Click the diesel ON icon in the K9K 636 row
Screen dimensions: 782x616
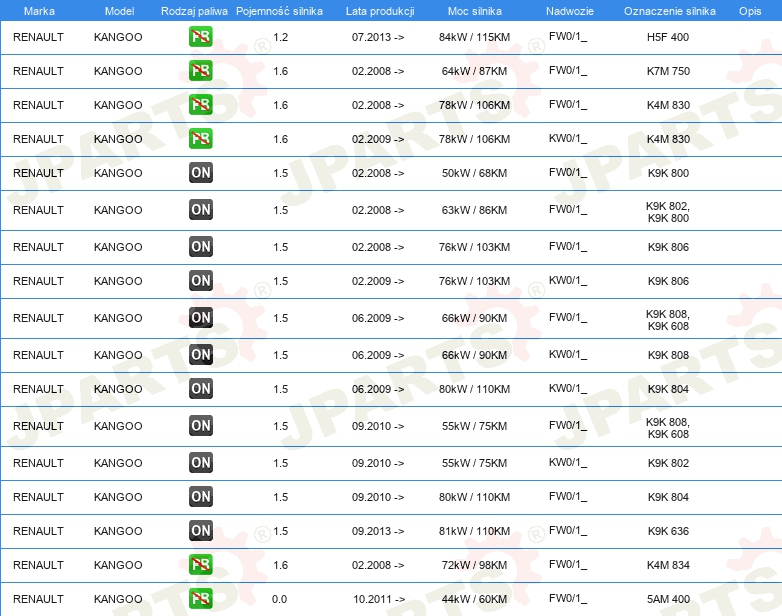[x=200, y=530]
